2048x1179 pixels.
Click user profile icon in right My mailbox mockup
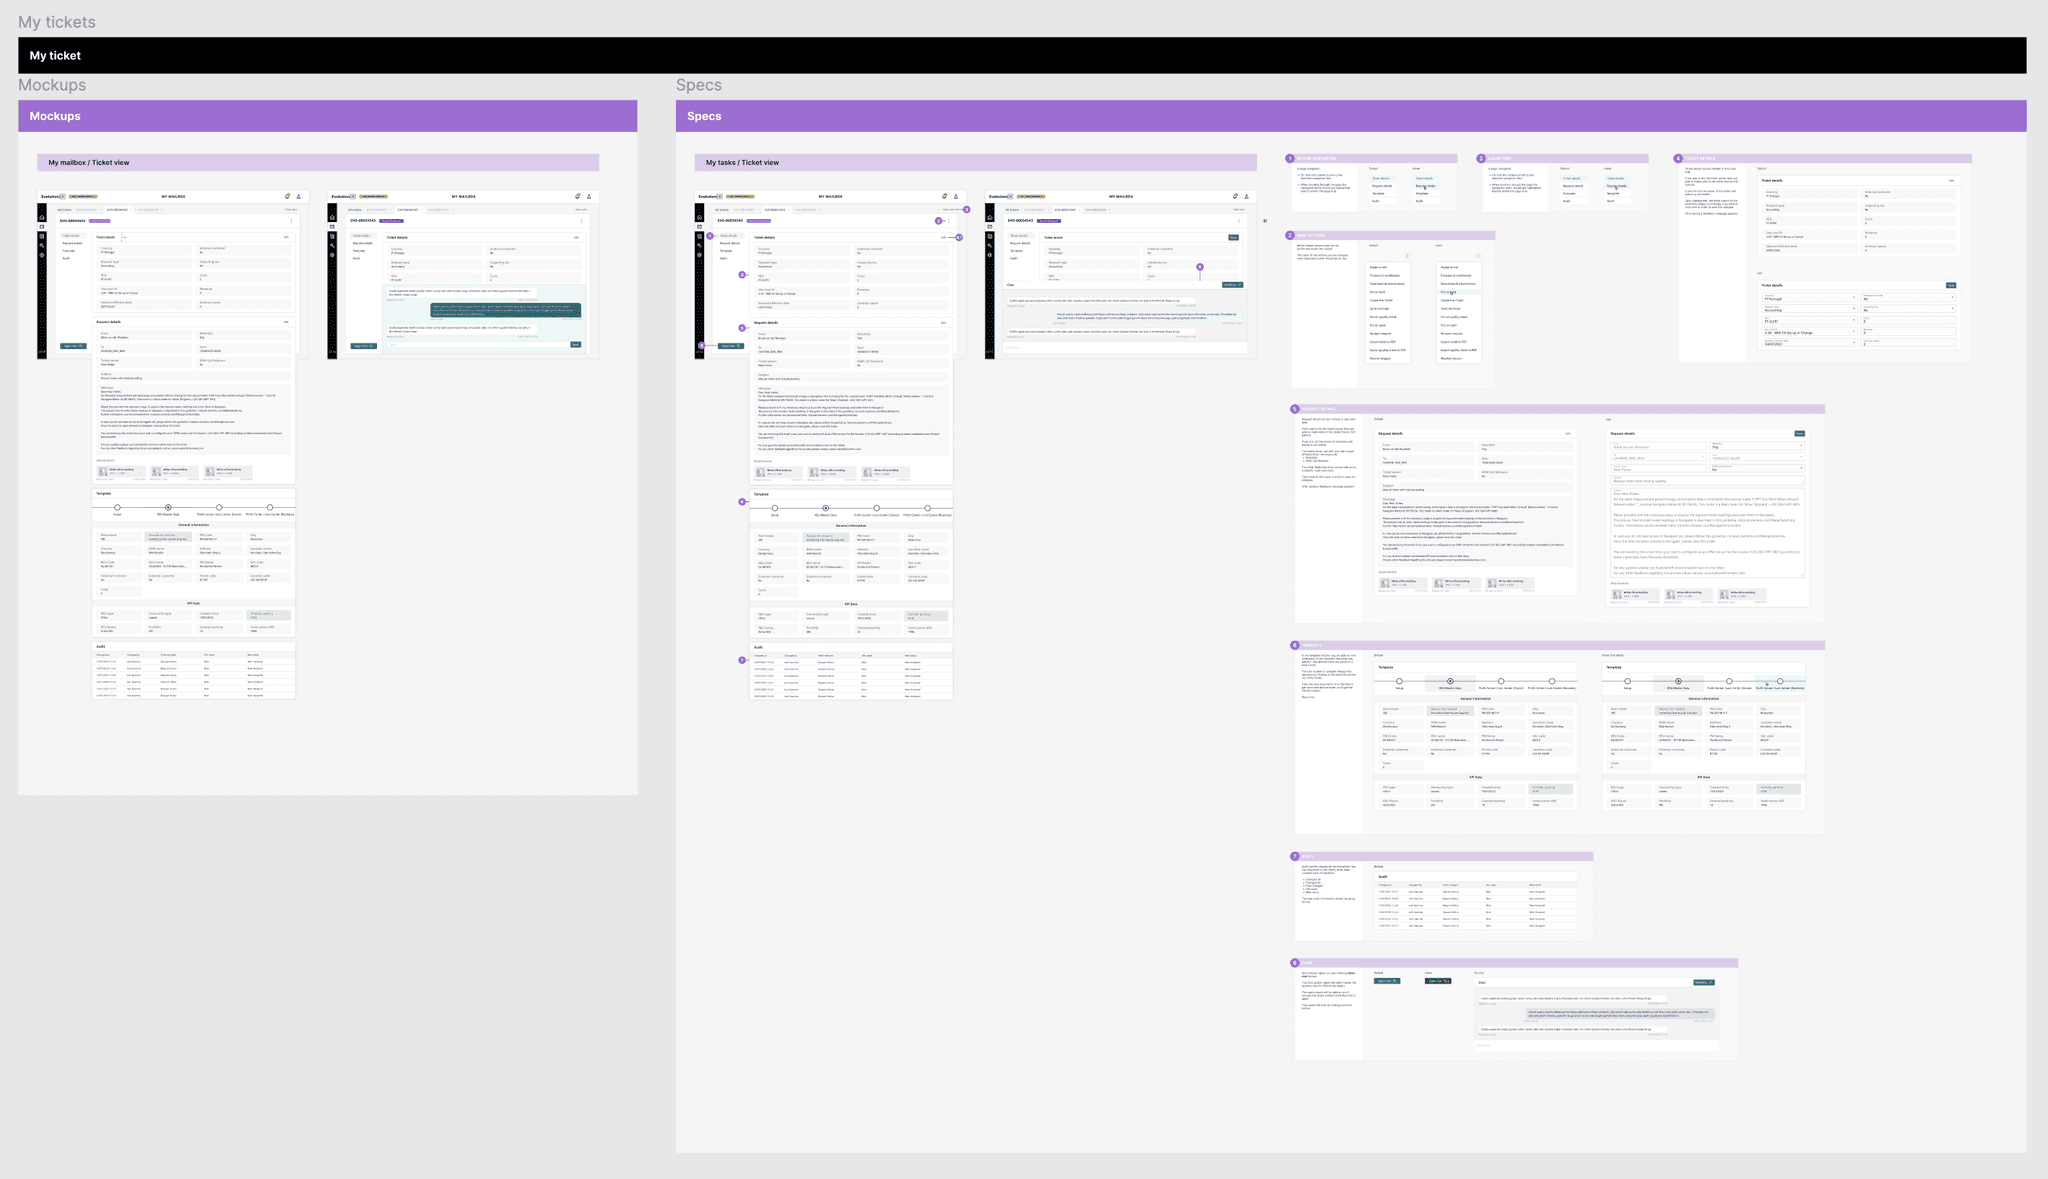pos(589,196)
